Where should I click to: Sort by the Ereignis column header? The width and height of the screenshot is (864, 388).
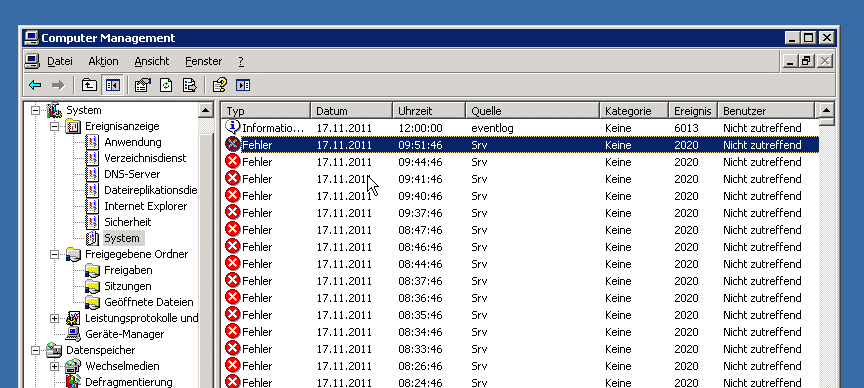pos(693,111)
